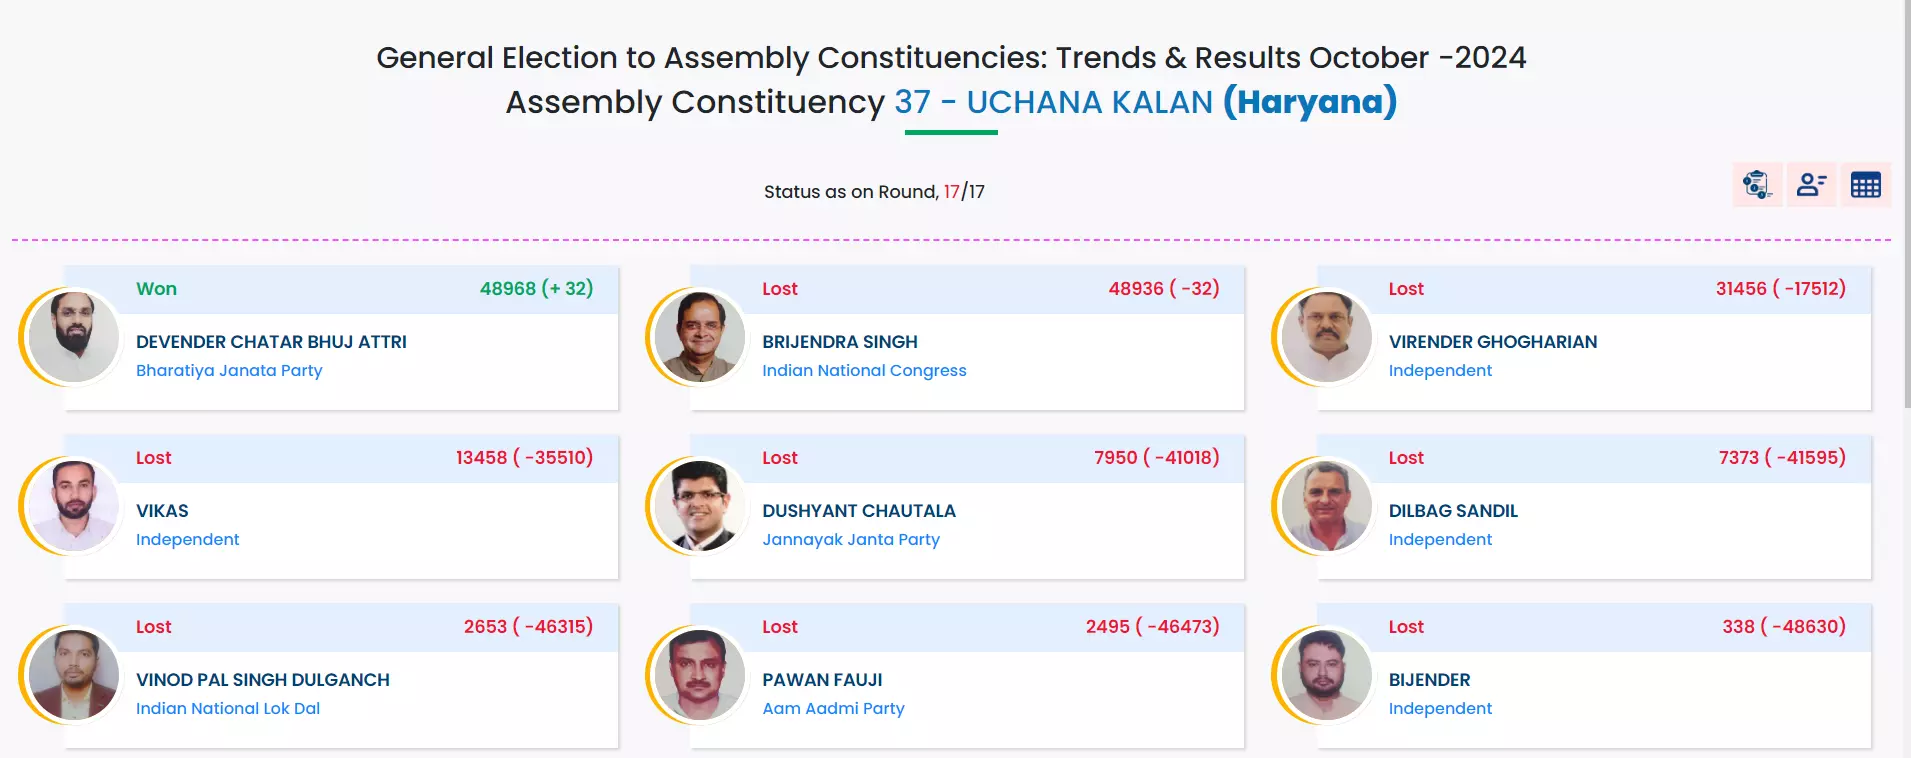
Task: Click the Aam Aadmi Party label
Action: [833, 708]
